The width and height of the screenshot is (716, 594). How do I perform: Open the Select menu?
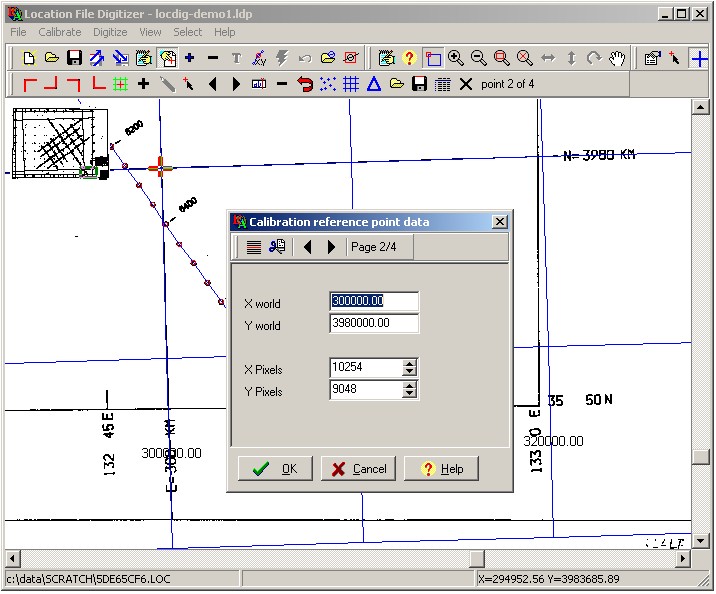click(187, 32)
